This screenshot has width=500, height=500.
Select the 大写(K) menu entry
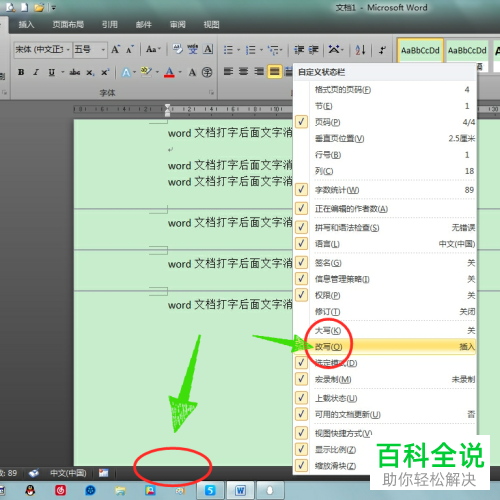(x=385, y=330)
